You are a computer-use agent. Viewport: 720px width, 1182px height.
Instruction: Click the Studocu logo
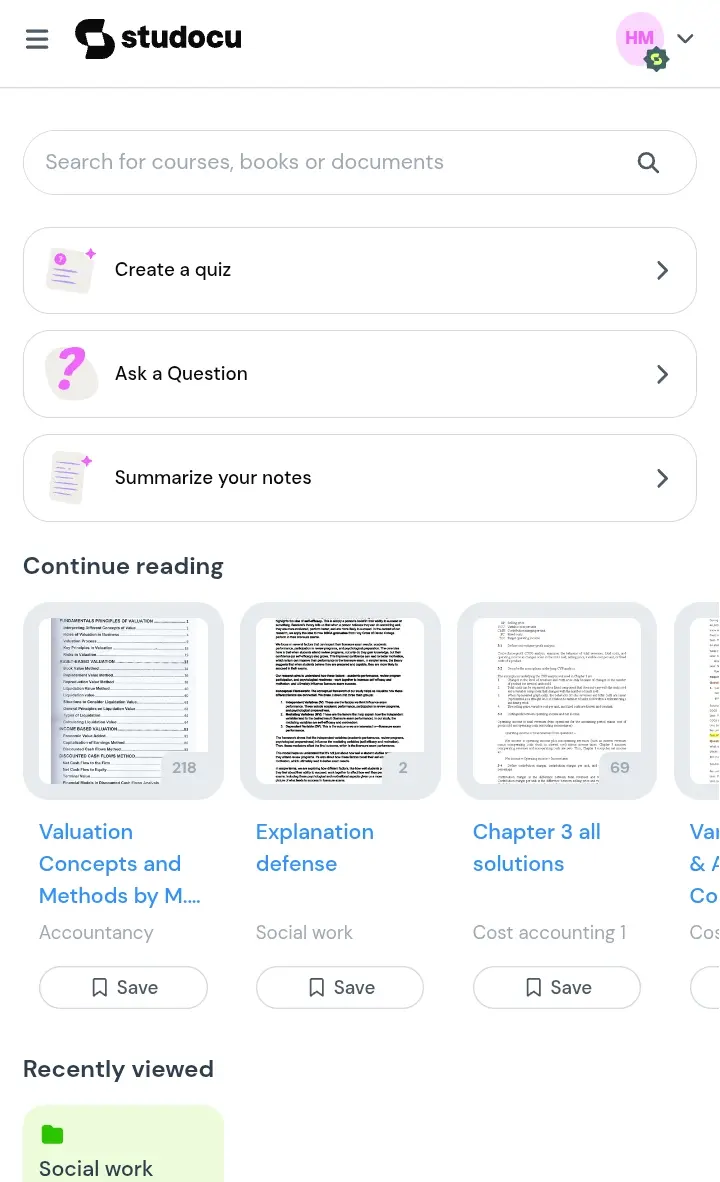[158, 38]
